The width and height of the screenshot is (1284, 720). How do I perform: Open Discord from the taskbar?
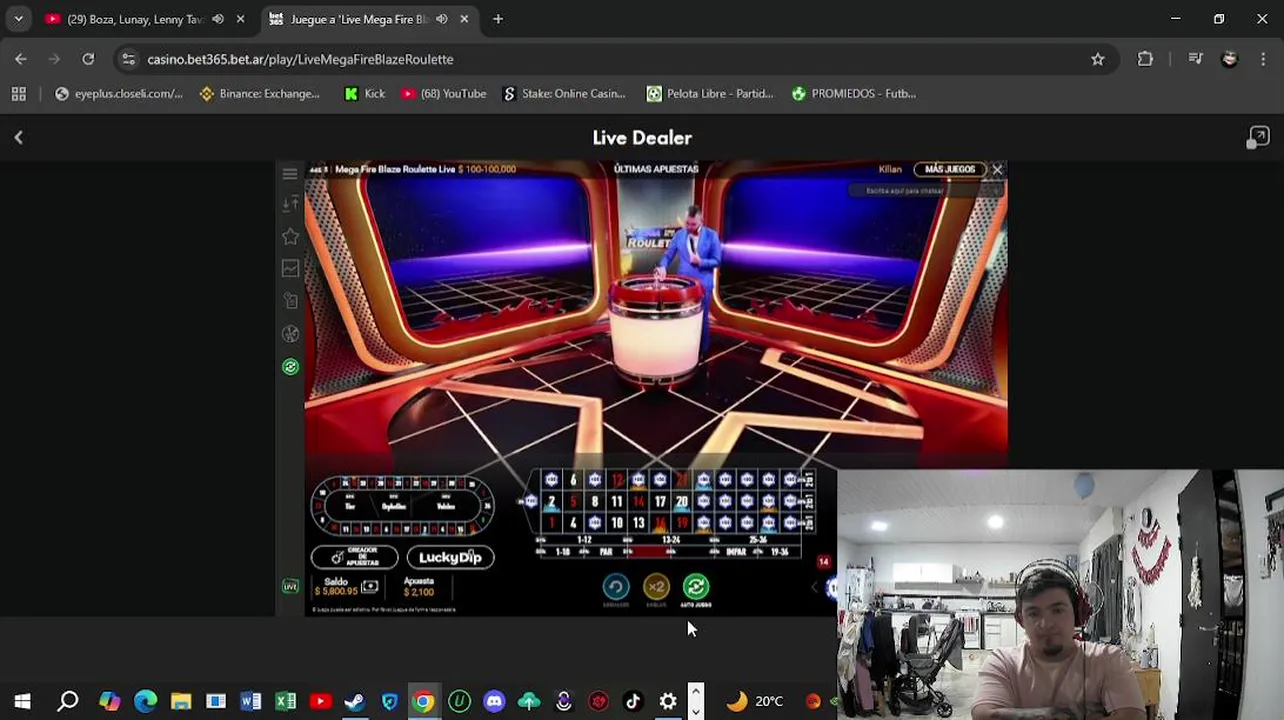tap(494, 701)
